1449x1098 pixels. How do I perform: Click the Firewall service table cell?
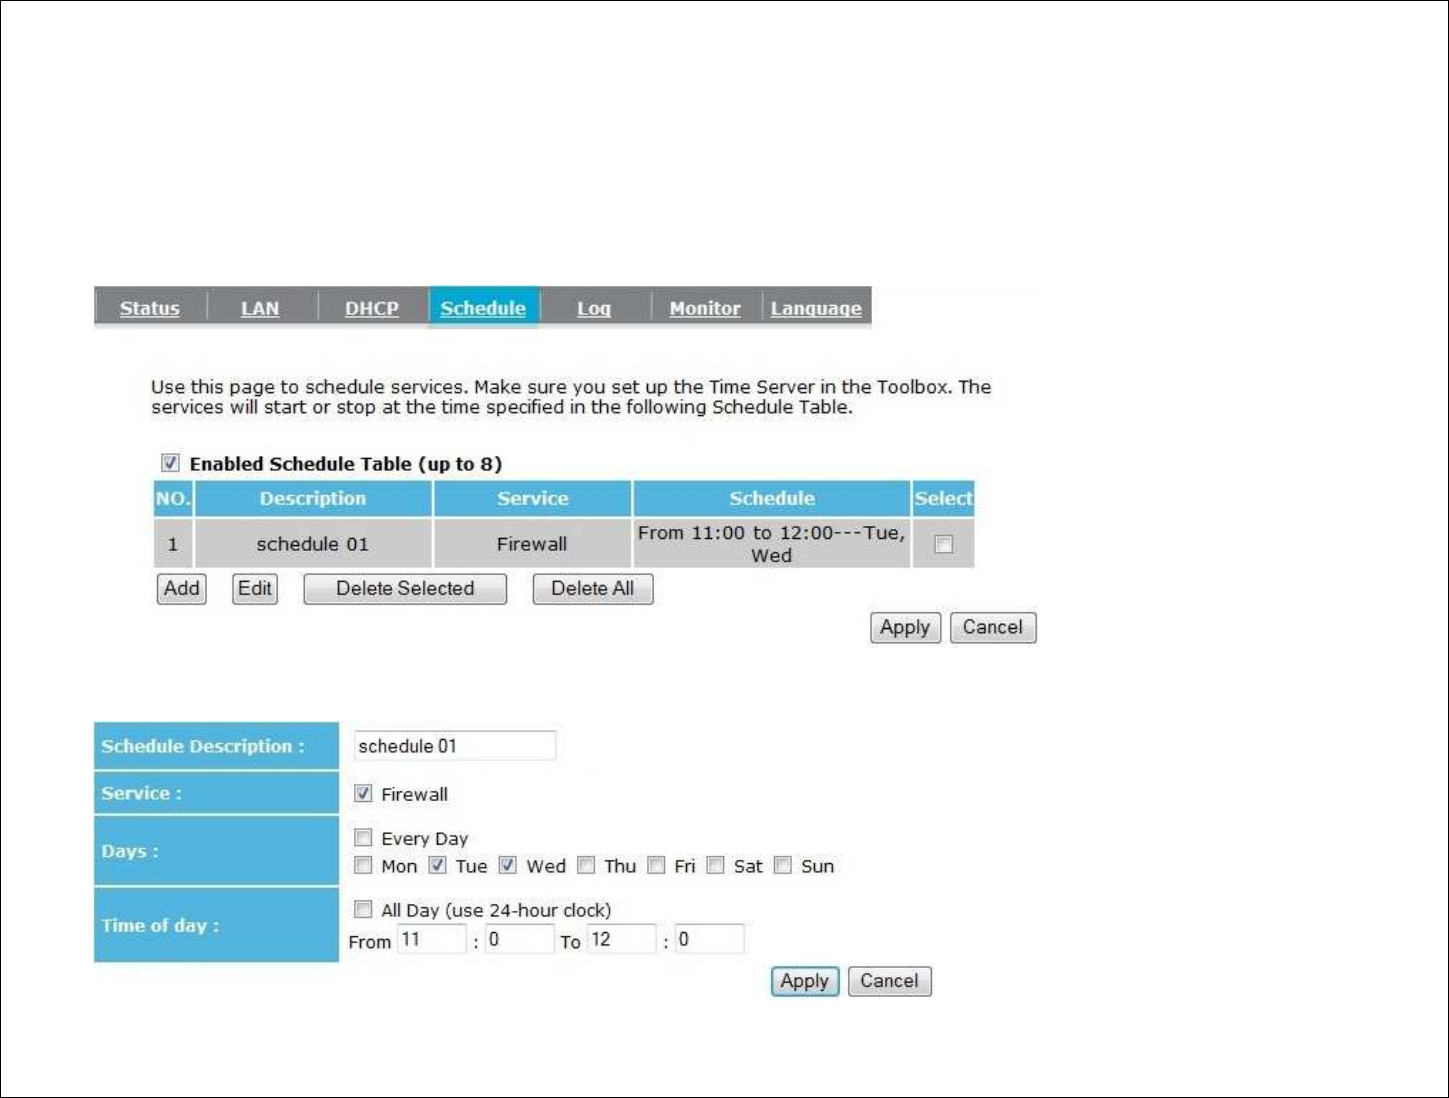click(x=532, y=544)
